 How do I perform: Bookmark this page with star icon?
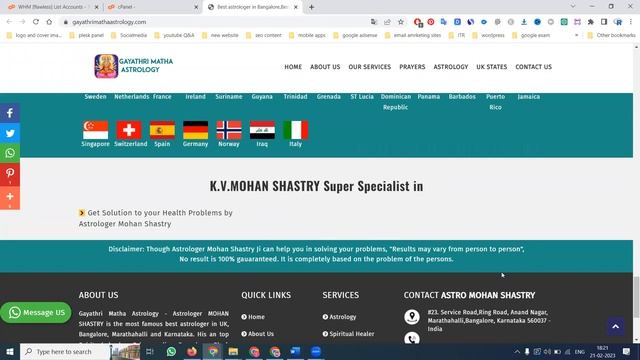click(401, 22)
